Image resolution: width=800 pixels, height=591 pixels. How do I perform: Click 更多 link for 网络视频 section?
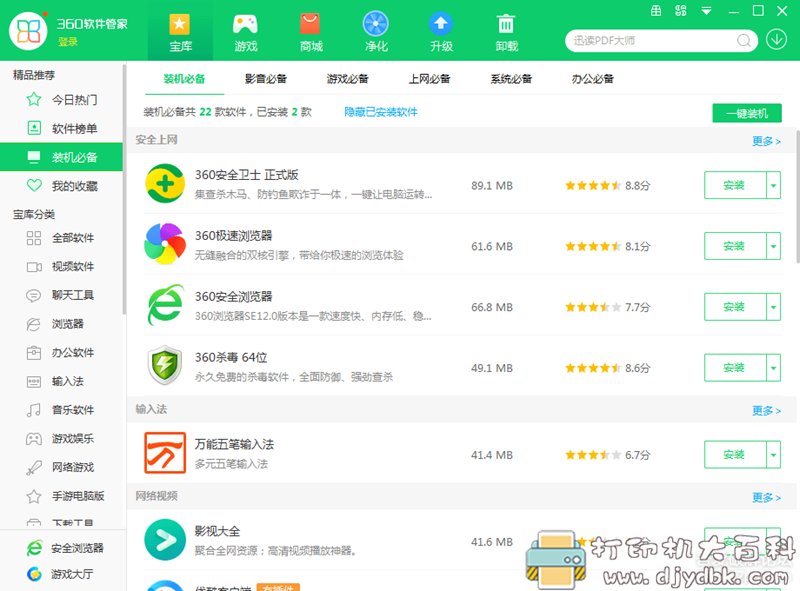(766, 497)
